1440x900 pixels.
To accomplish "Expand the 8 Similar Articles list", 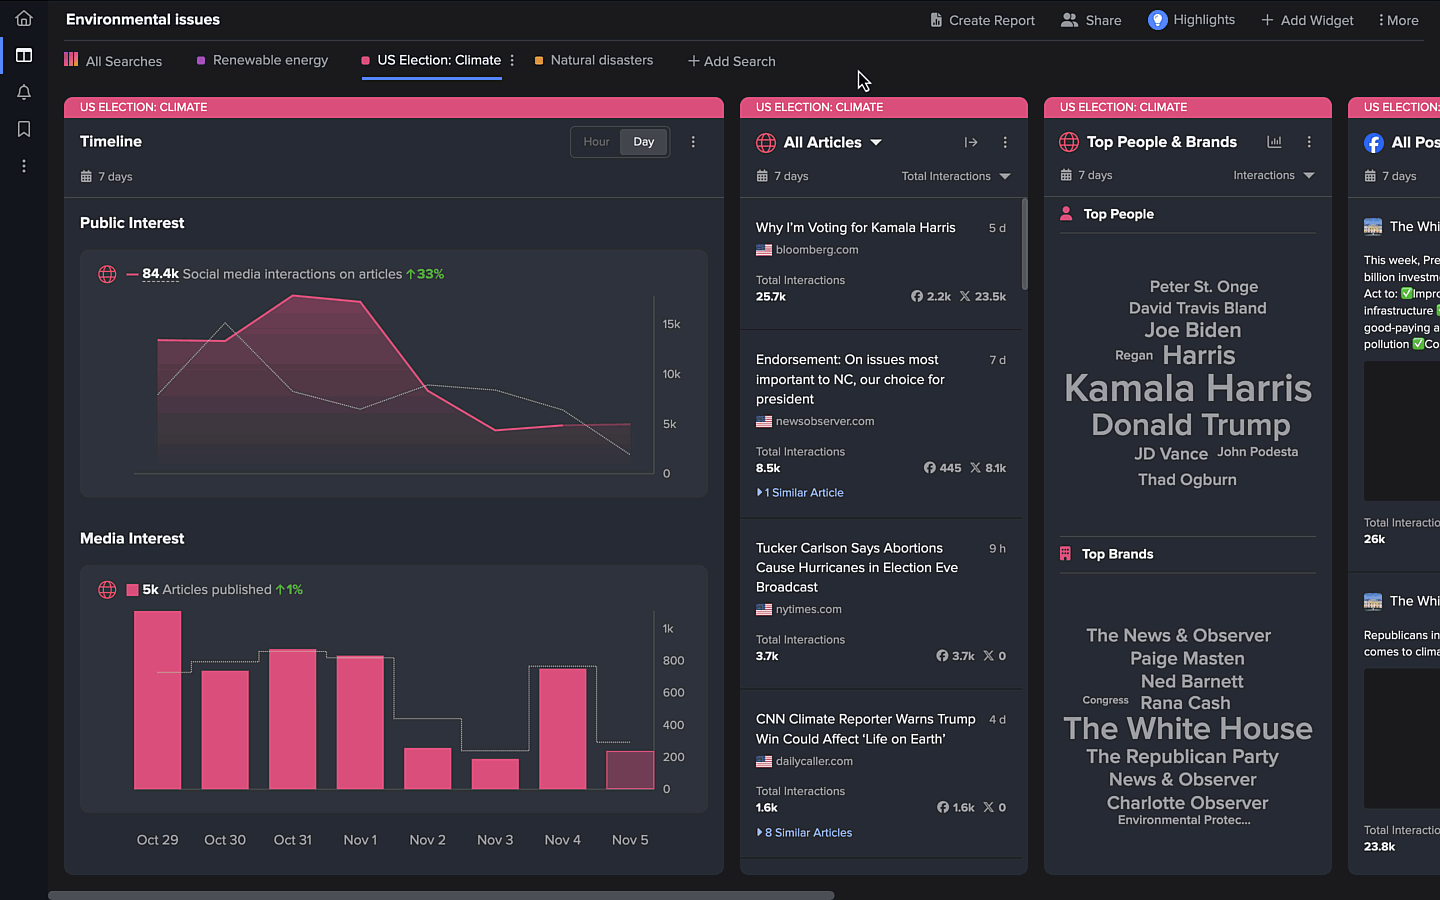I will click(806, 832).
